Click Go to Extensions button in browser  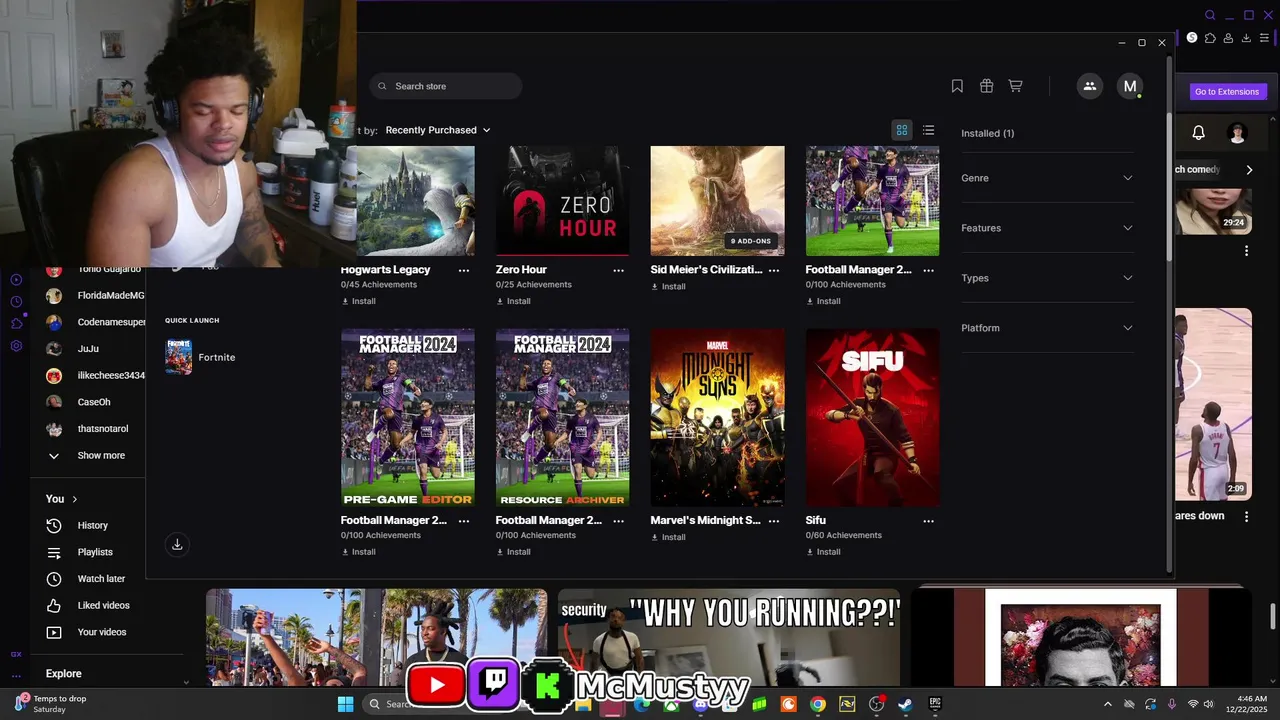[x=1227, y=92]
